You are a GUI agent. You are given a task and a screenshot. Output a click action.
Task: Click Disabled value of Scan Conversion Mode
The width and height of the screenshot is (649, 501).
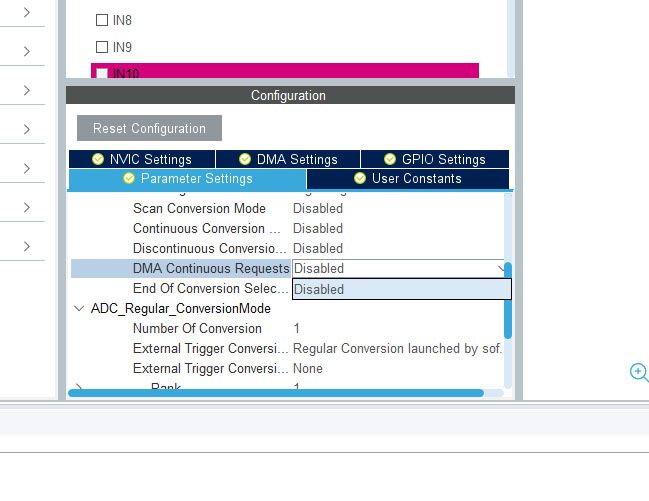[318, 208]
